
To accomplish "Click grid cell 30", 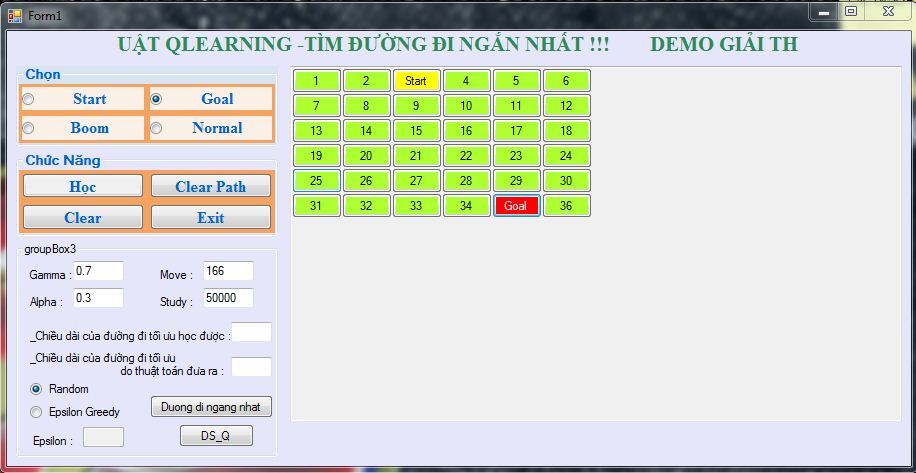I will (567, 180).
